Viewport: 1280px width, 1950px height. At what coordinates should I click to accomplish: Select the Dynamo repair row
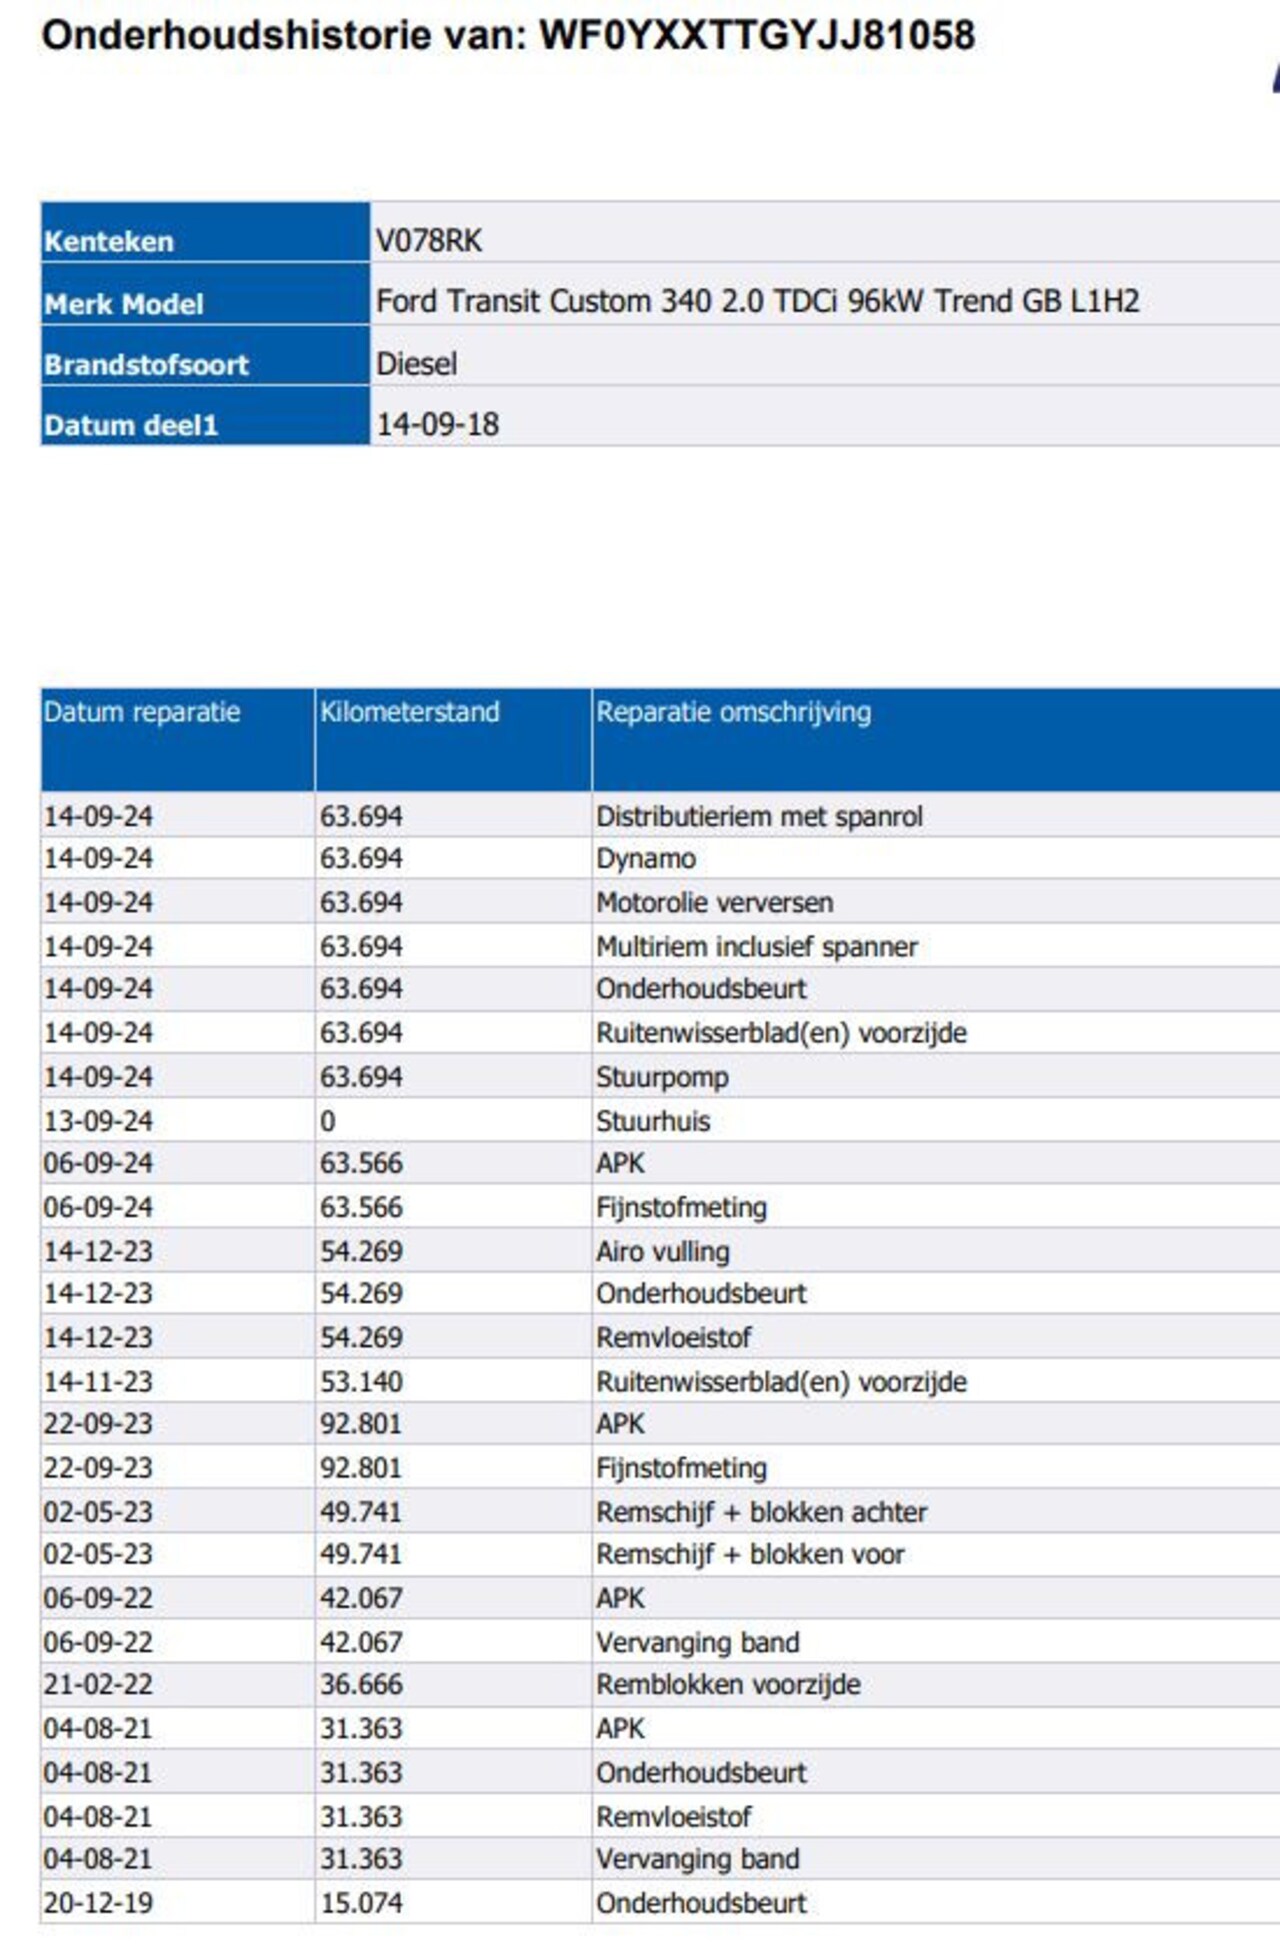[x=646, y=859]
